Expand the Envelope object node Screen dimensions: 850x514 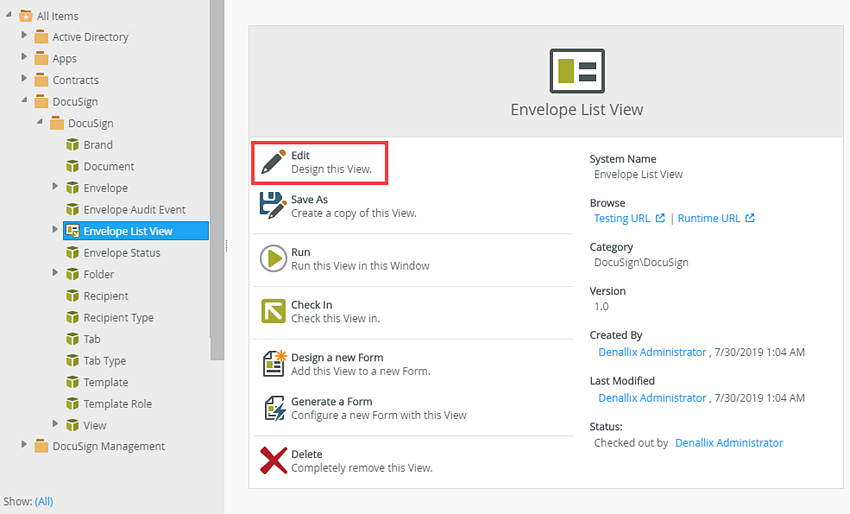coord(56,187)
